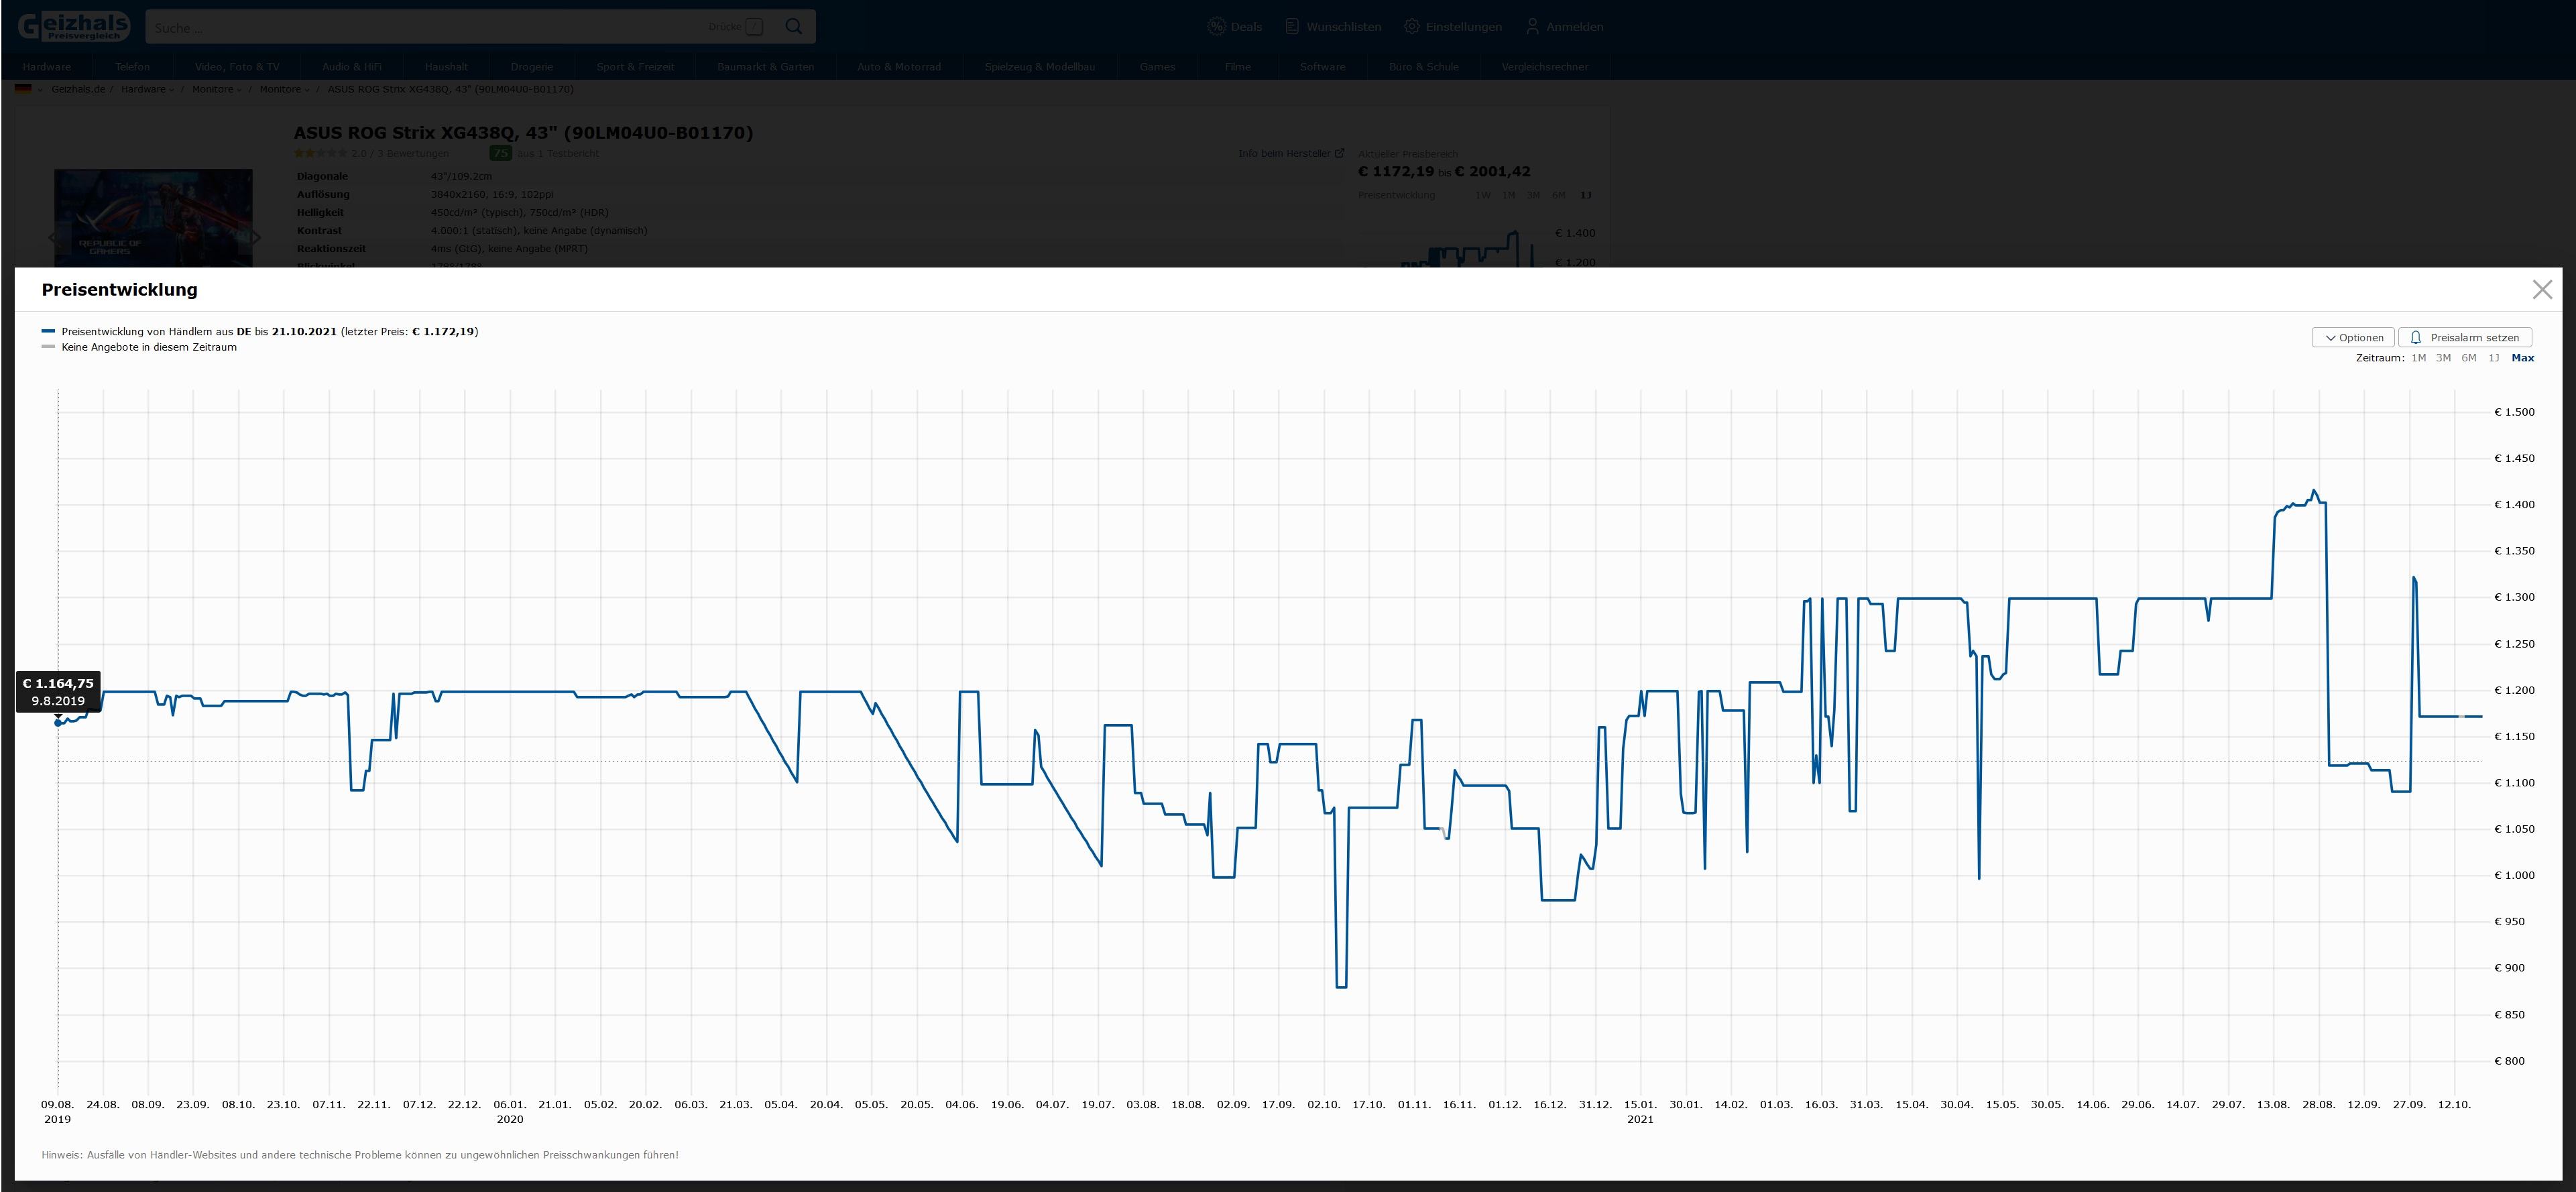Screen dimensions: 2576x1192
Task: Open the Video, Foto & TV category
Action: [237, 67]
